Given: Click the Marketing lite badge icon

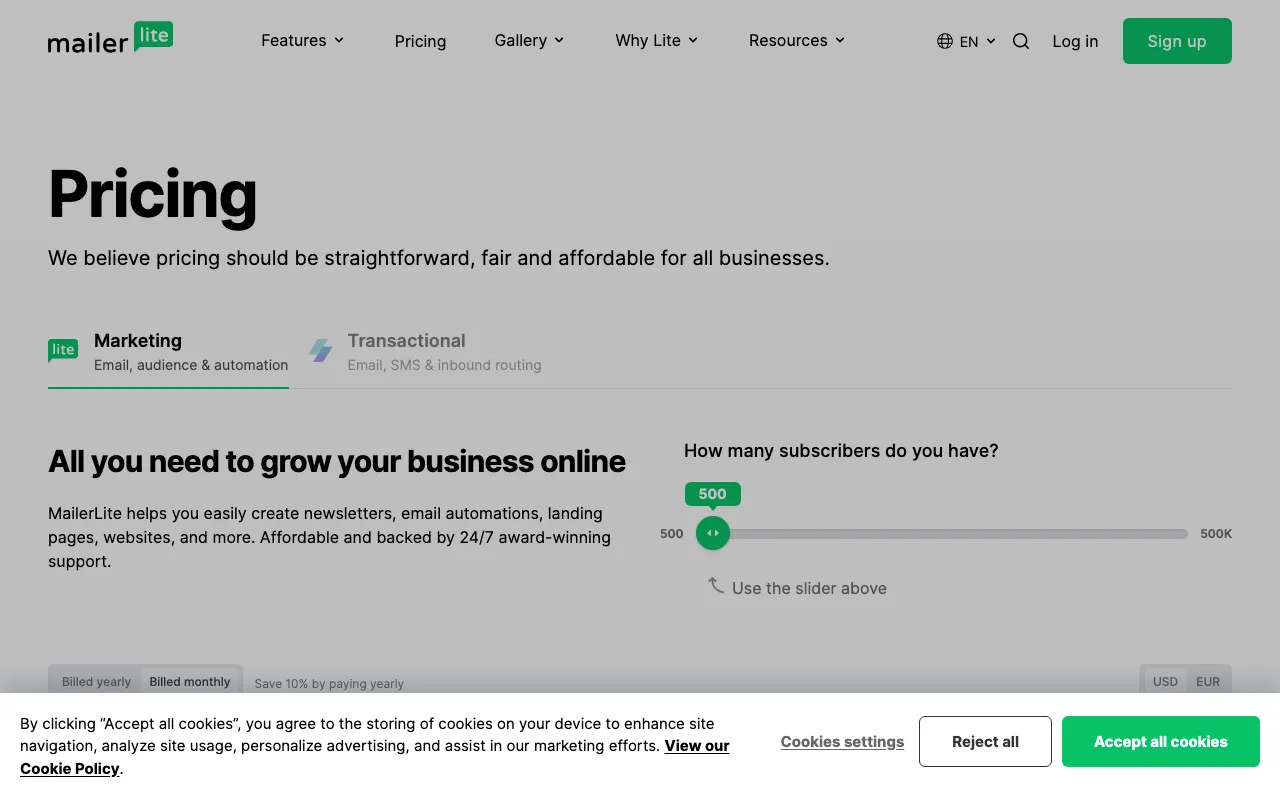Looking at the screenshot, I should (x=63, y=351).
